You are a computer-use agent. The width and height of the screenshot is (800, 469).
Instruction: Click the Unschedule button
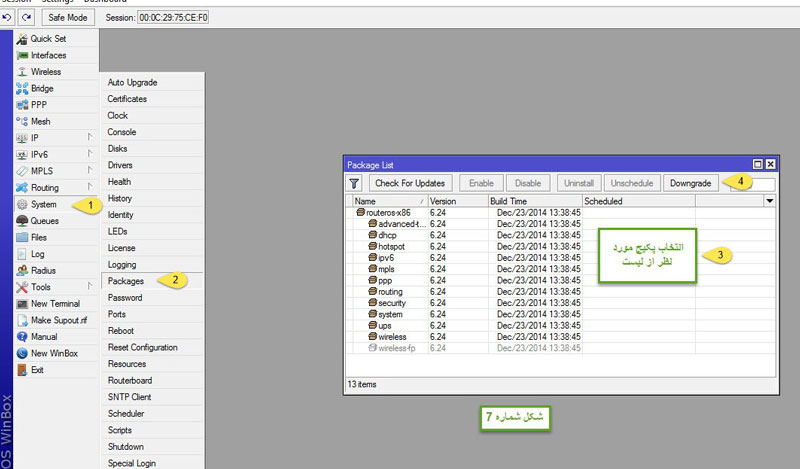click(632, 183)
